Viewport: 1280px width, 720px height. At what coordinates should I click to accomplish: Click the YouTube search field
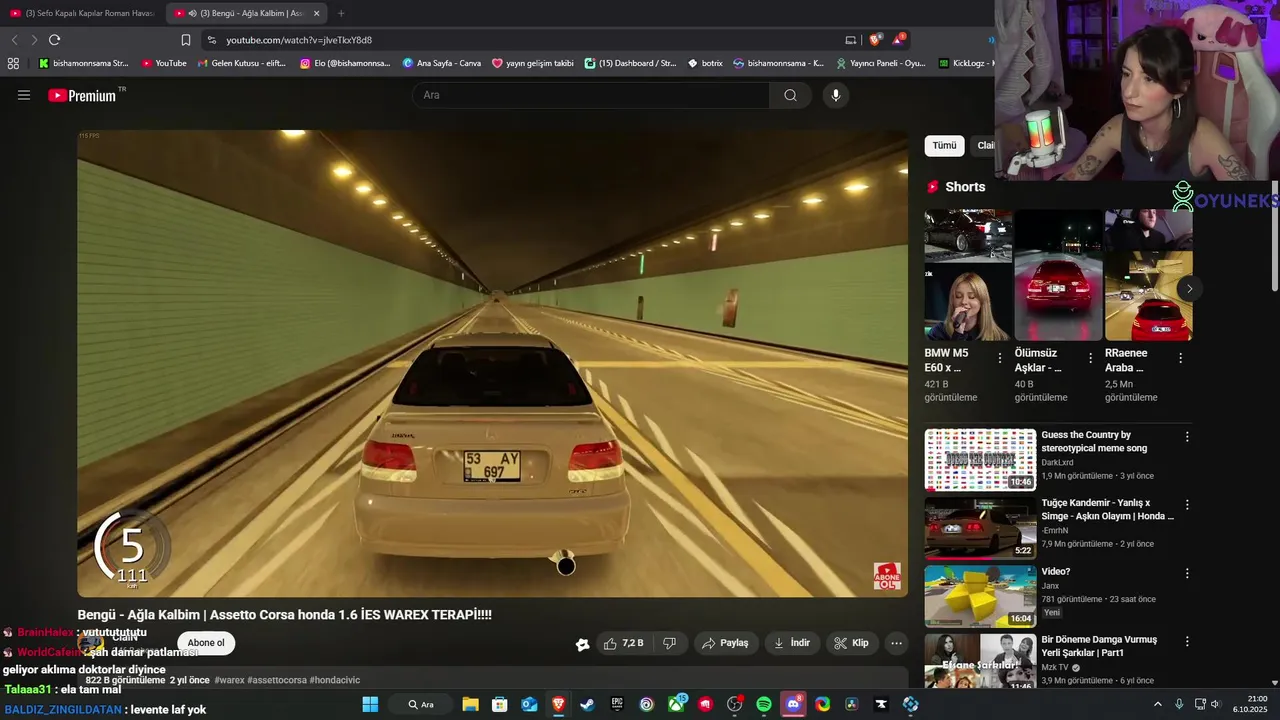pyautogui.click(x=590, y=95)
